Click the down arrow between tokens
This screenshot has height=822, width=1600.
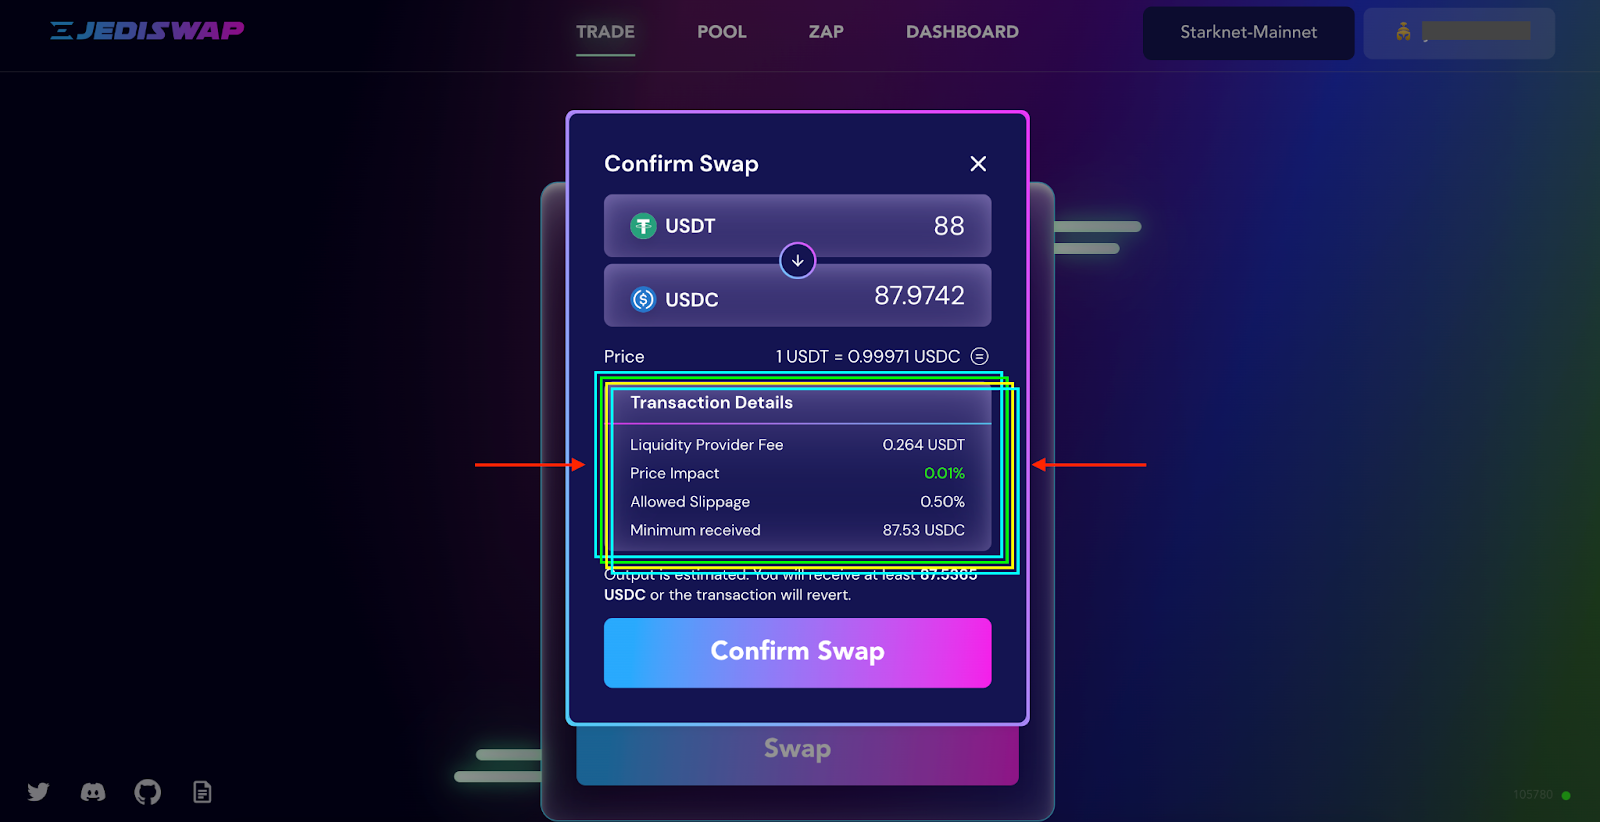797,260
